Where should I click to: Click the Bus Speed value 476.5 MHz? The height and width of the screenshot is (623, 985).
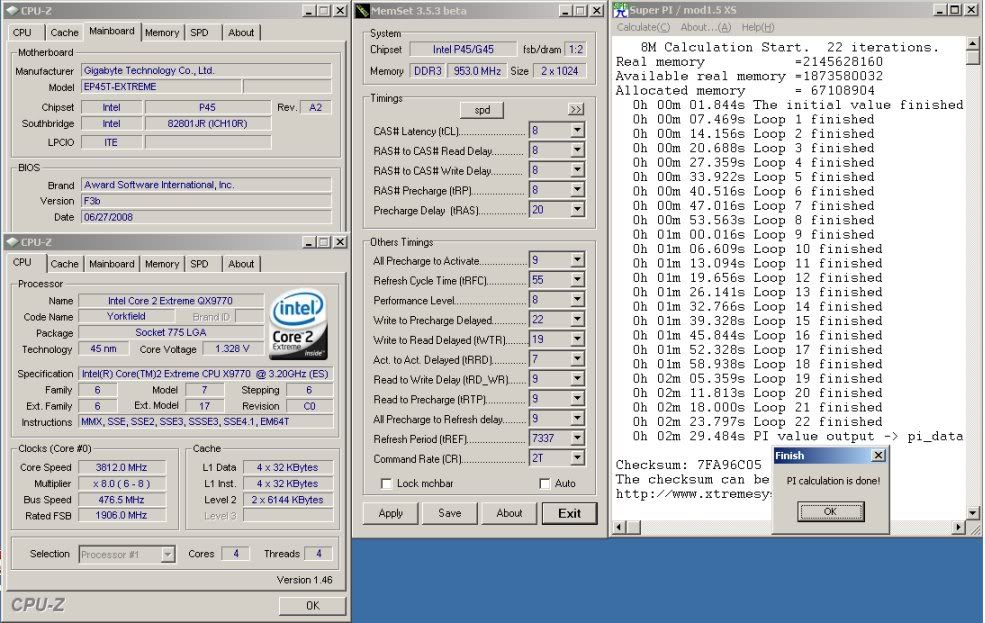(x=121, y=500)
